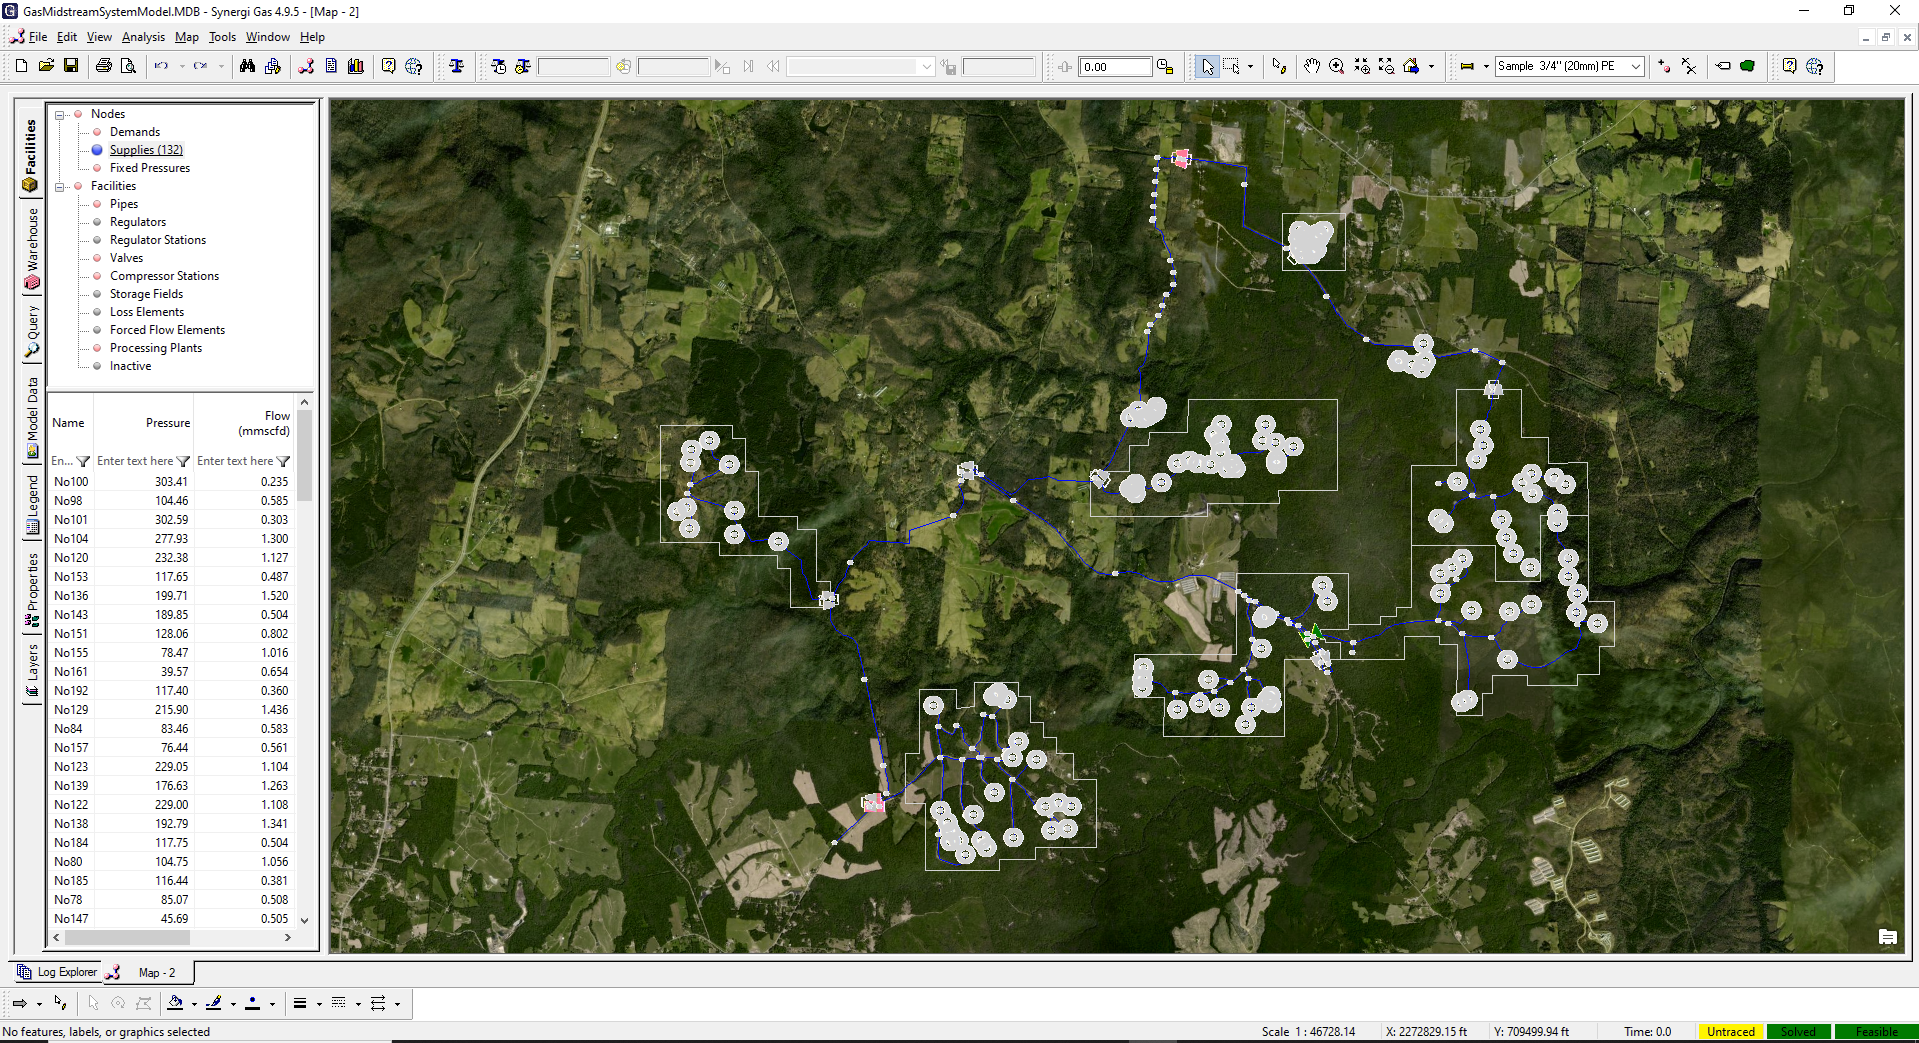
Task: Select the pointer selection tool
Action: pyautogui.click(x=1207, y=66)
